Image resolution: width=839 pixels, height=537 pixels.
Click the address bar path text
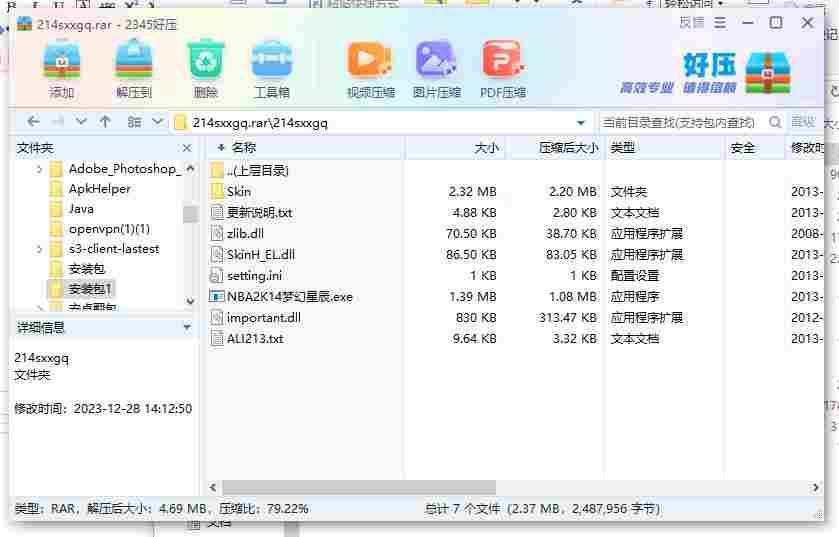click(x=260, y=123)
